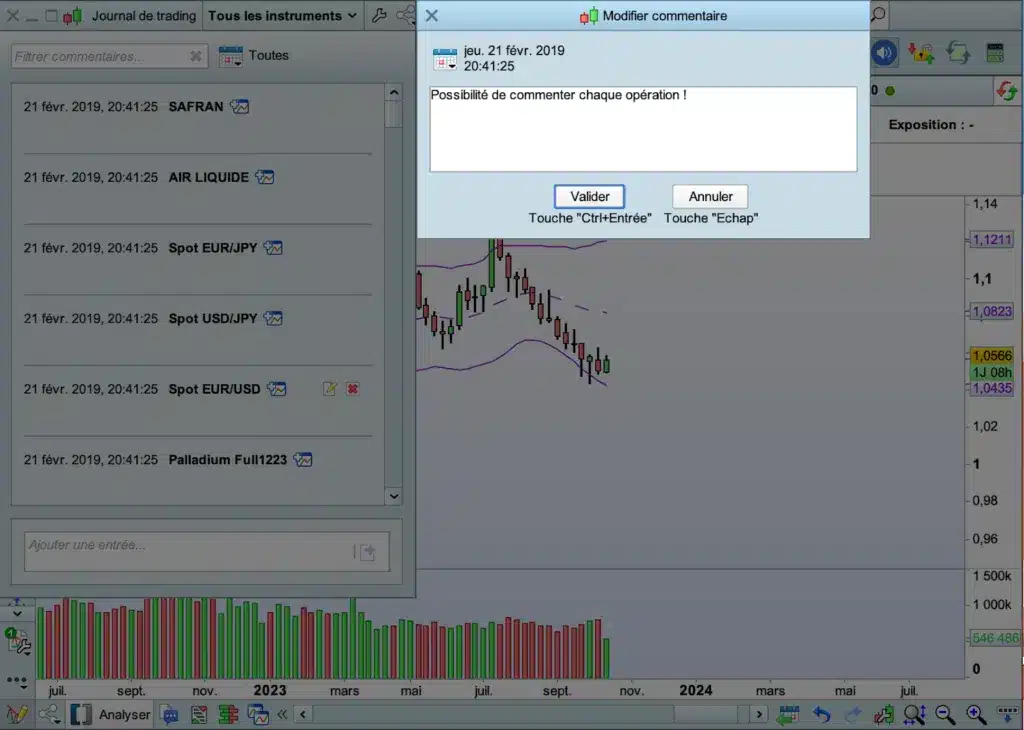1024x730 pixels.
Task: Open the SAFRAN chart icon
Action: [239, 106]
